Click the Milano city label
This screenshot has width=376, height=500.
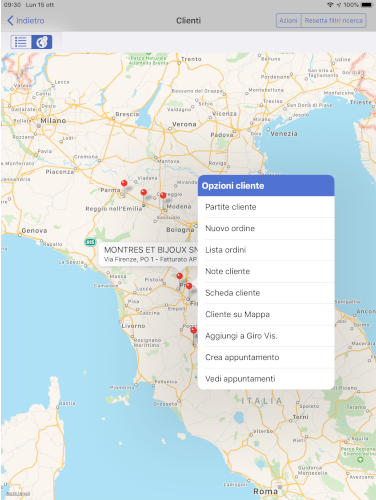click(53, 120)
